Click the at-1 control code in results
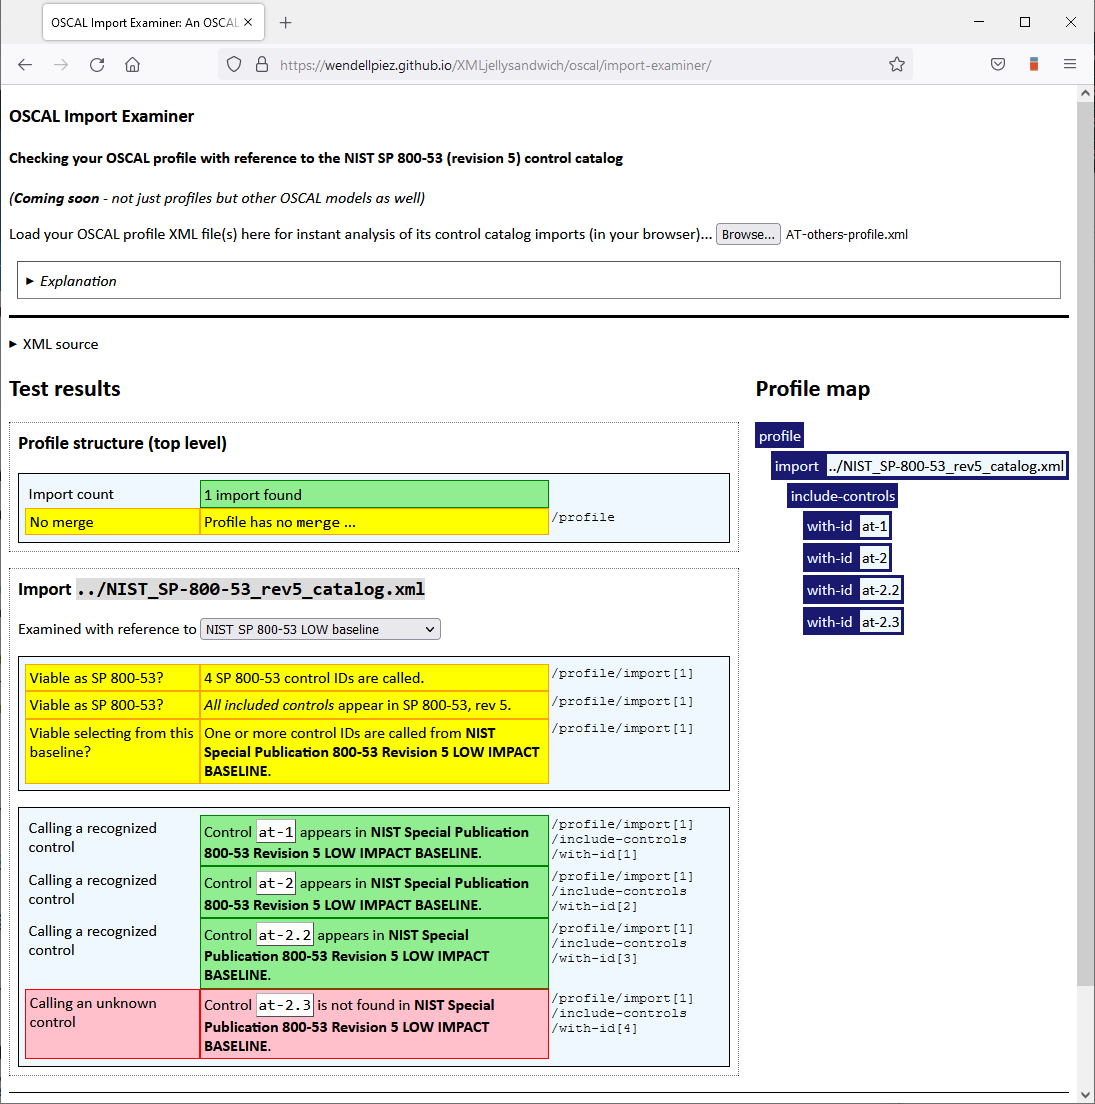 point(276,832)
